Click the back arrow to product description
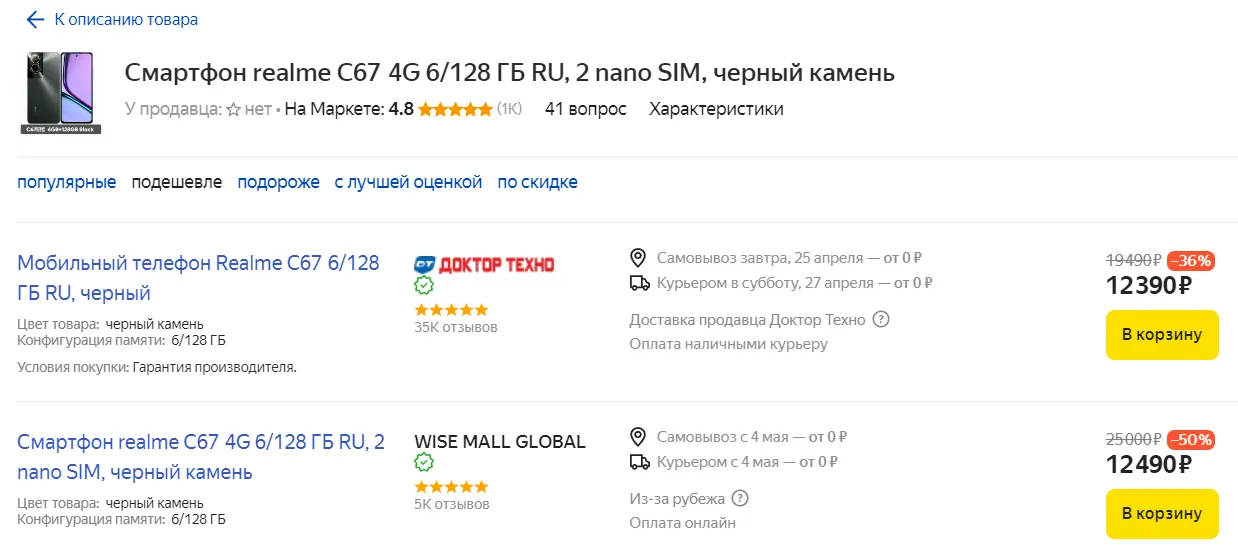 pyautogui.click(x=36, y=19)
